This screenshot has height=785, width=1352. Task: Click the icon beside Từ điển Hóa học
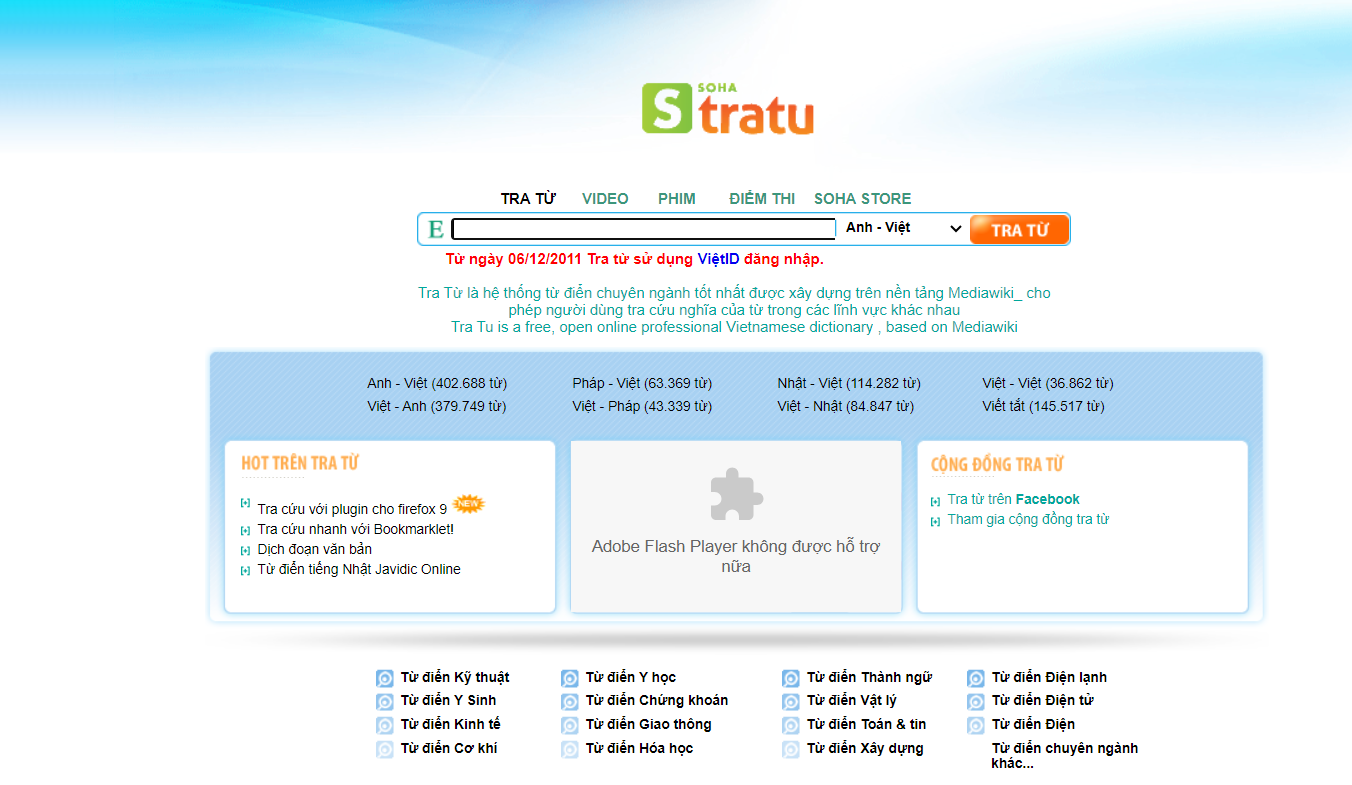(x=570, y=749)
